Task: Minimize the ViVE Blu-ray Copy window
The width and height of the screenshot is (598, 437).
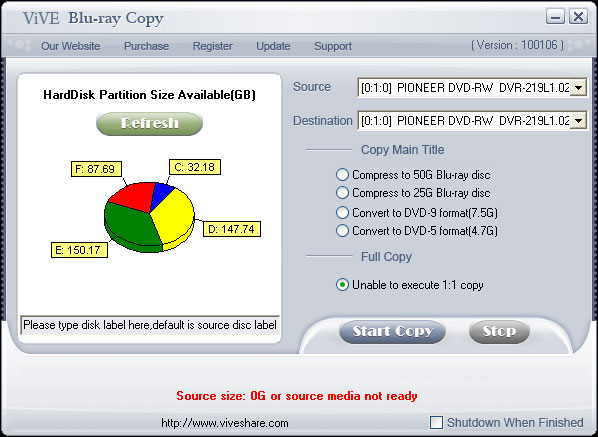Action: click(x=555, y=17)
